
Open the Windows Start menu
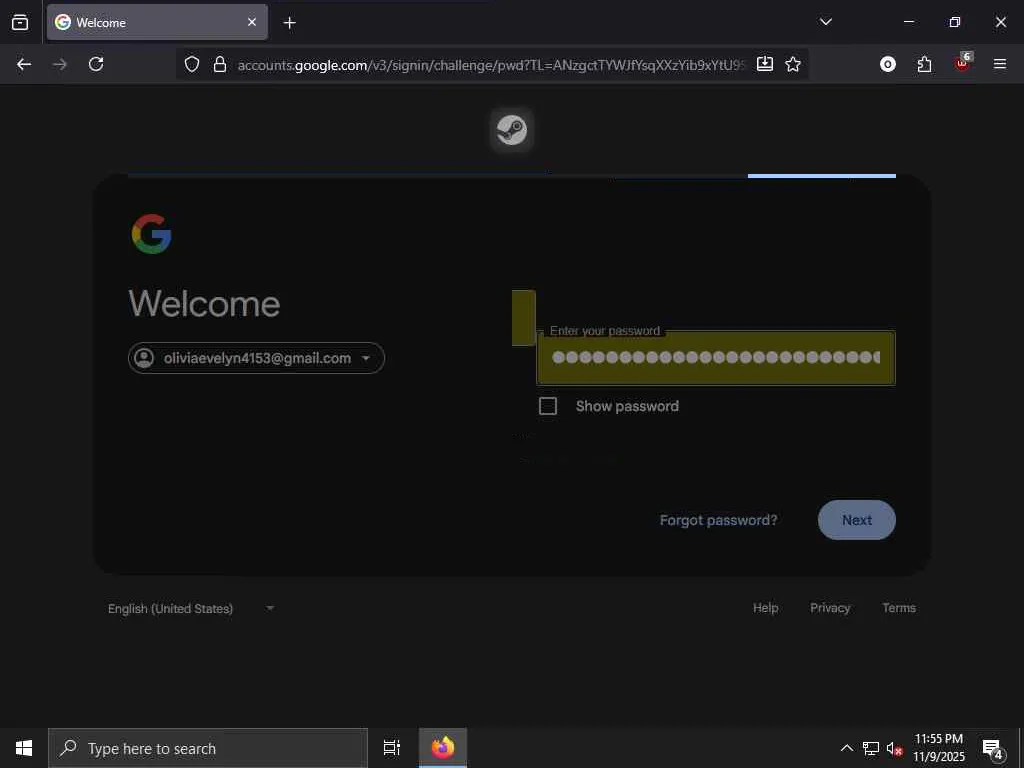click(x=24, y=748)
